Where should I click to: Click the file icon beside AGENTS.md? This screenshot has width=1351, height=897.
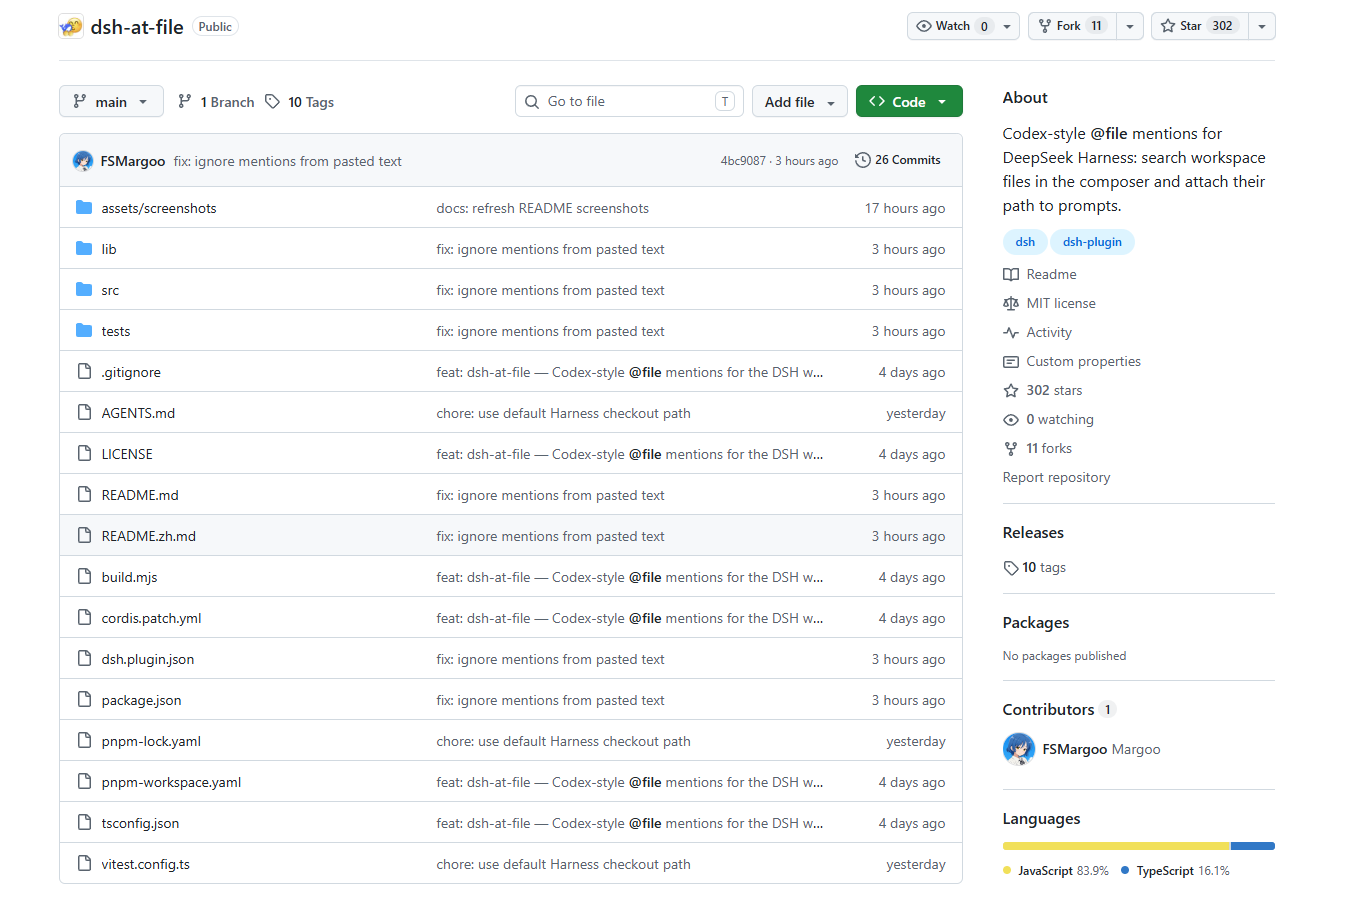click(84, 413)
